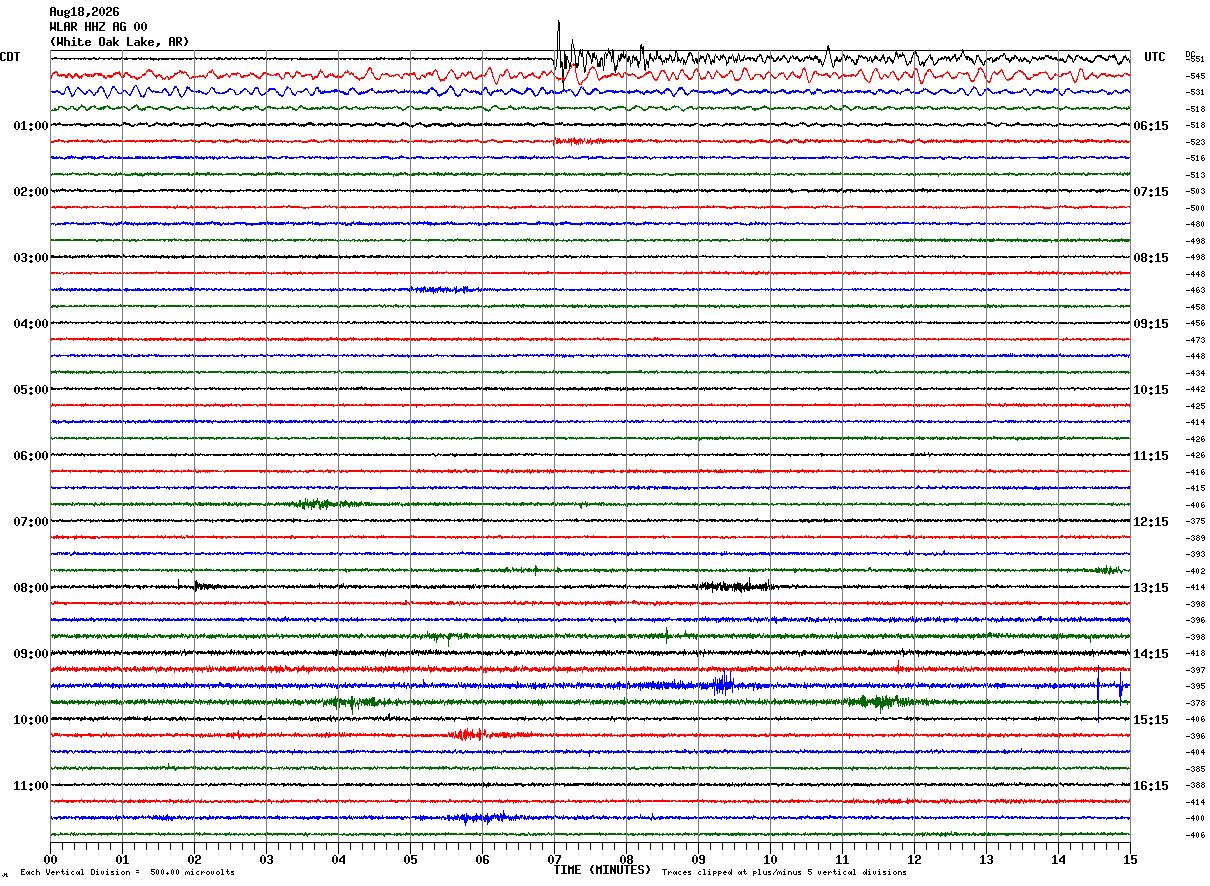Select the 16:15 UTC time label
The height and width of the screenshot is (886, 1210).
point(1151,786)
